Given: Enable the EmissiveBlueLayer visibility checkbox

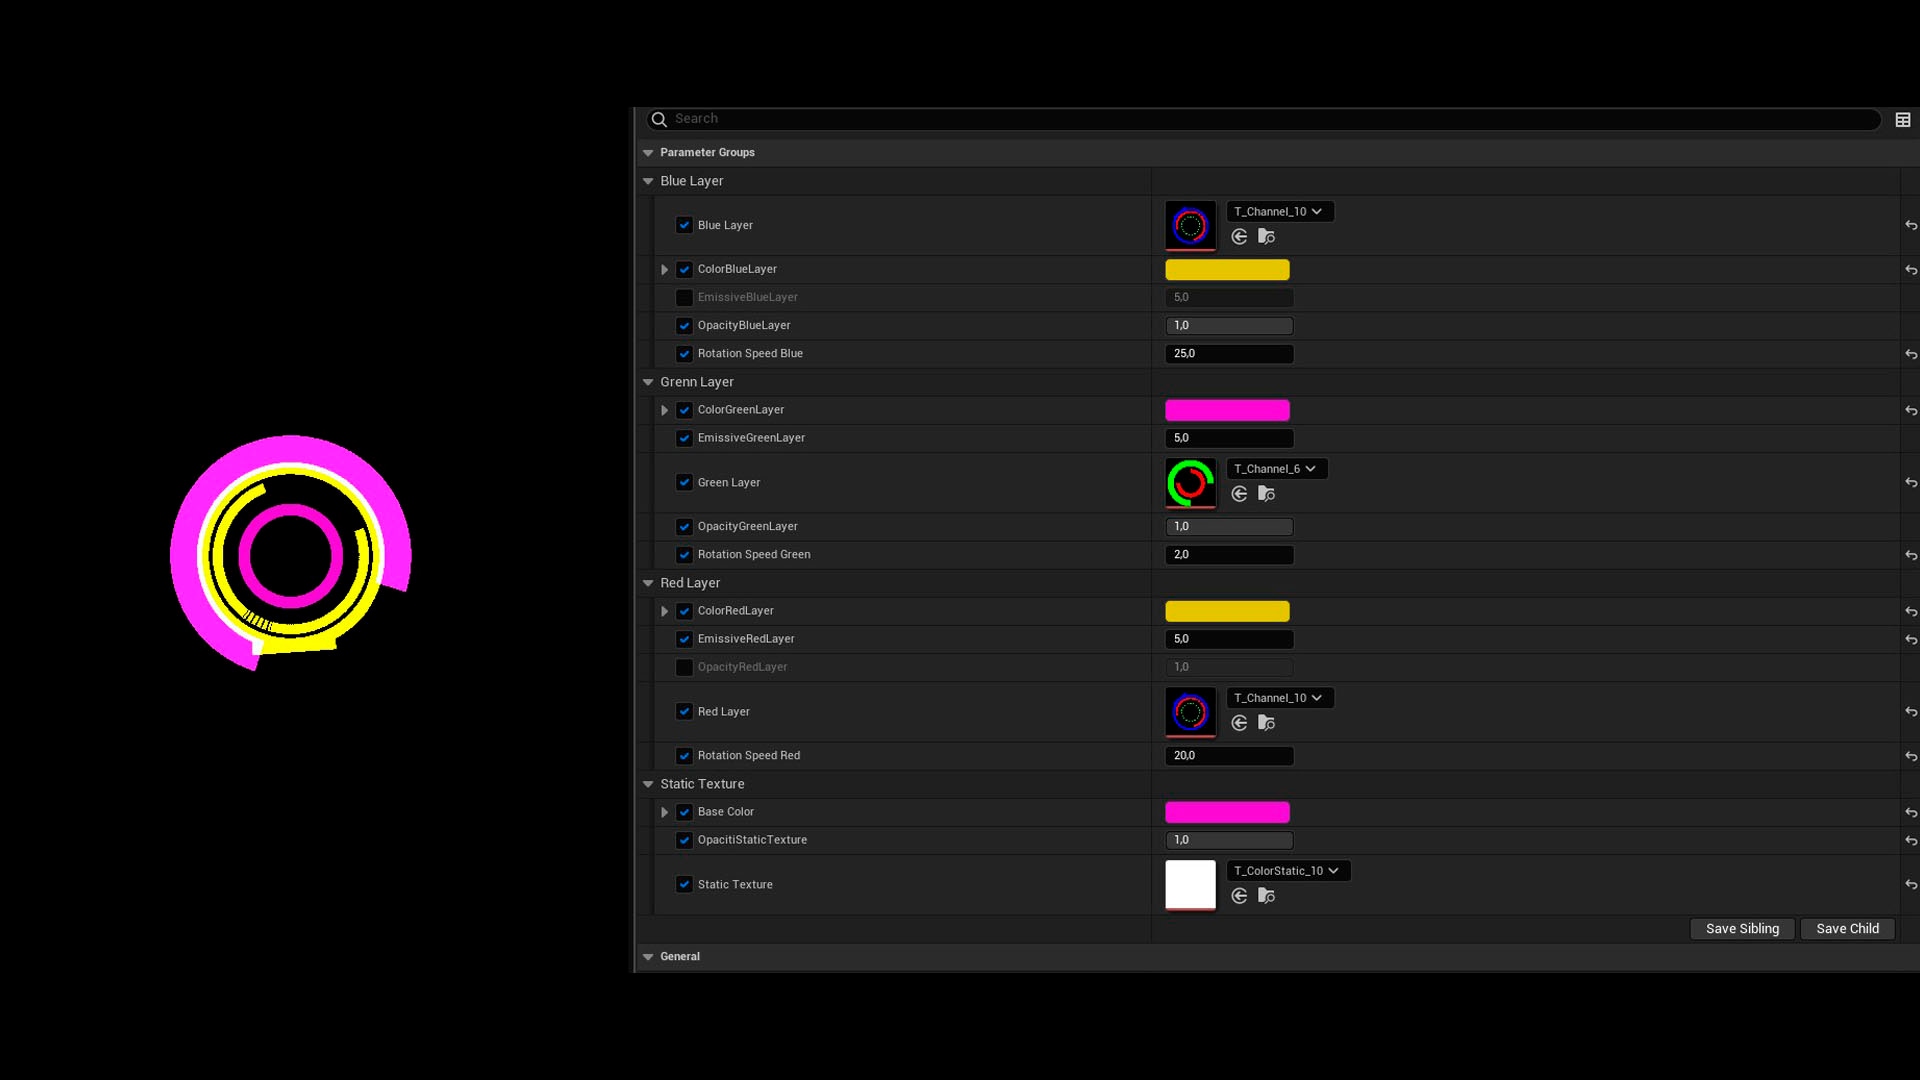Looking at the screenshot, I should [x=686, y=297].
